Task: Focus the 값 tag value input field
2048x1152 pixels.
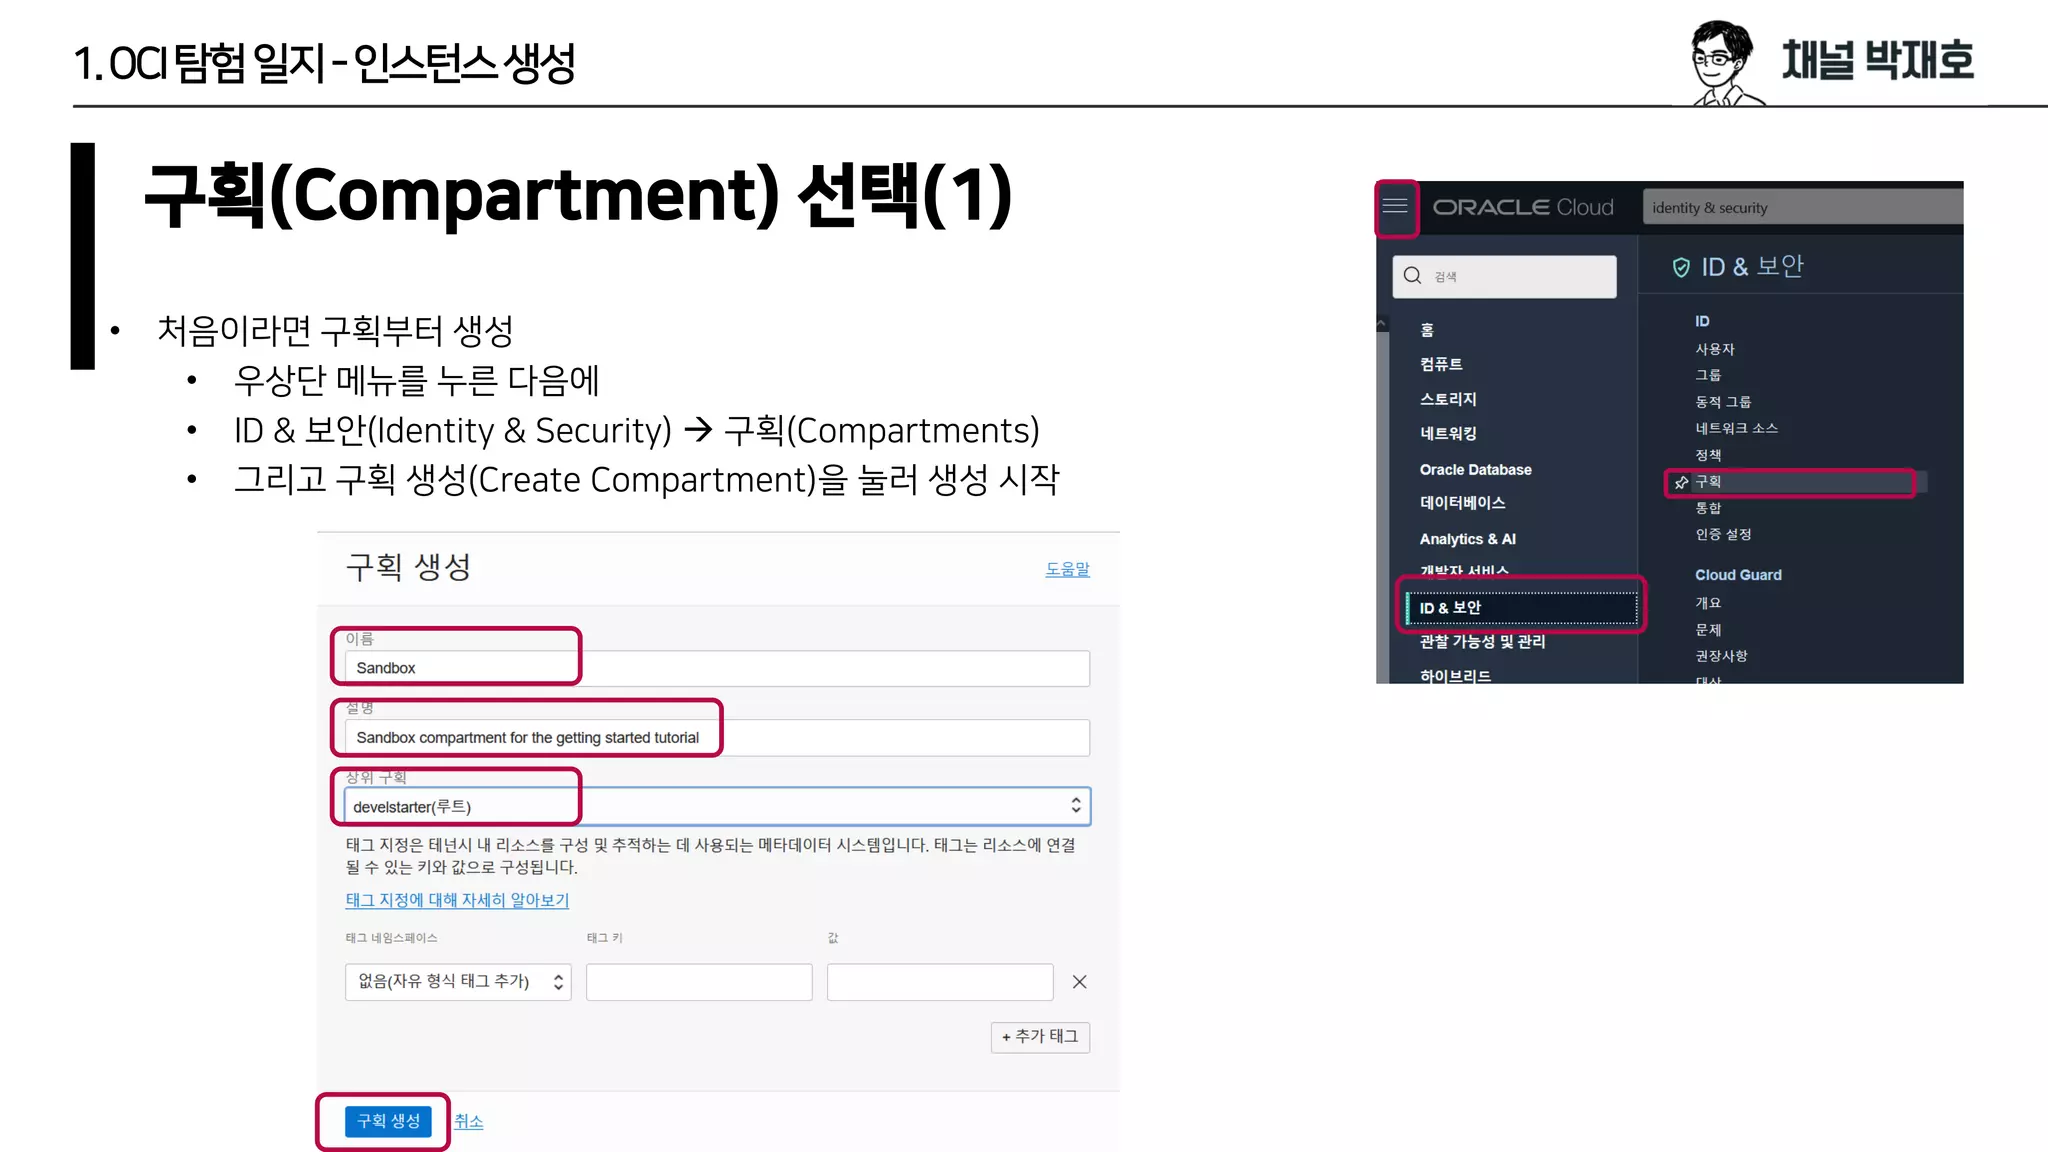Action: click(x=940, y=982)
